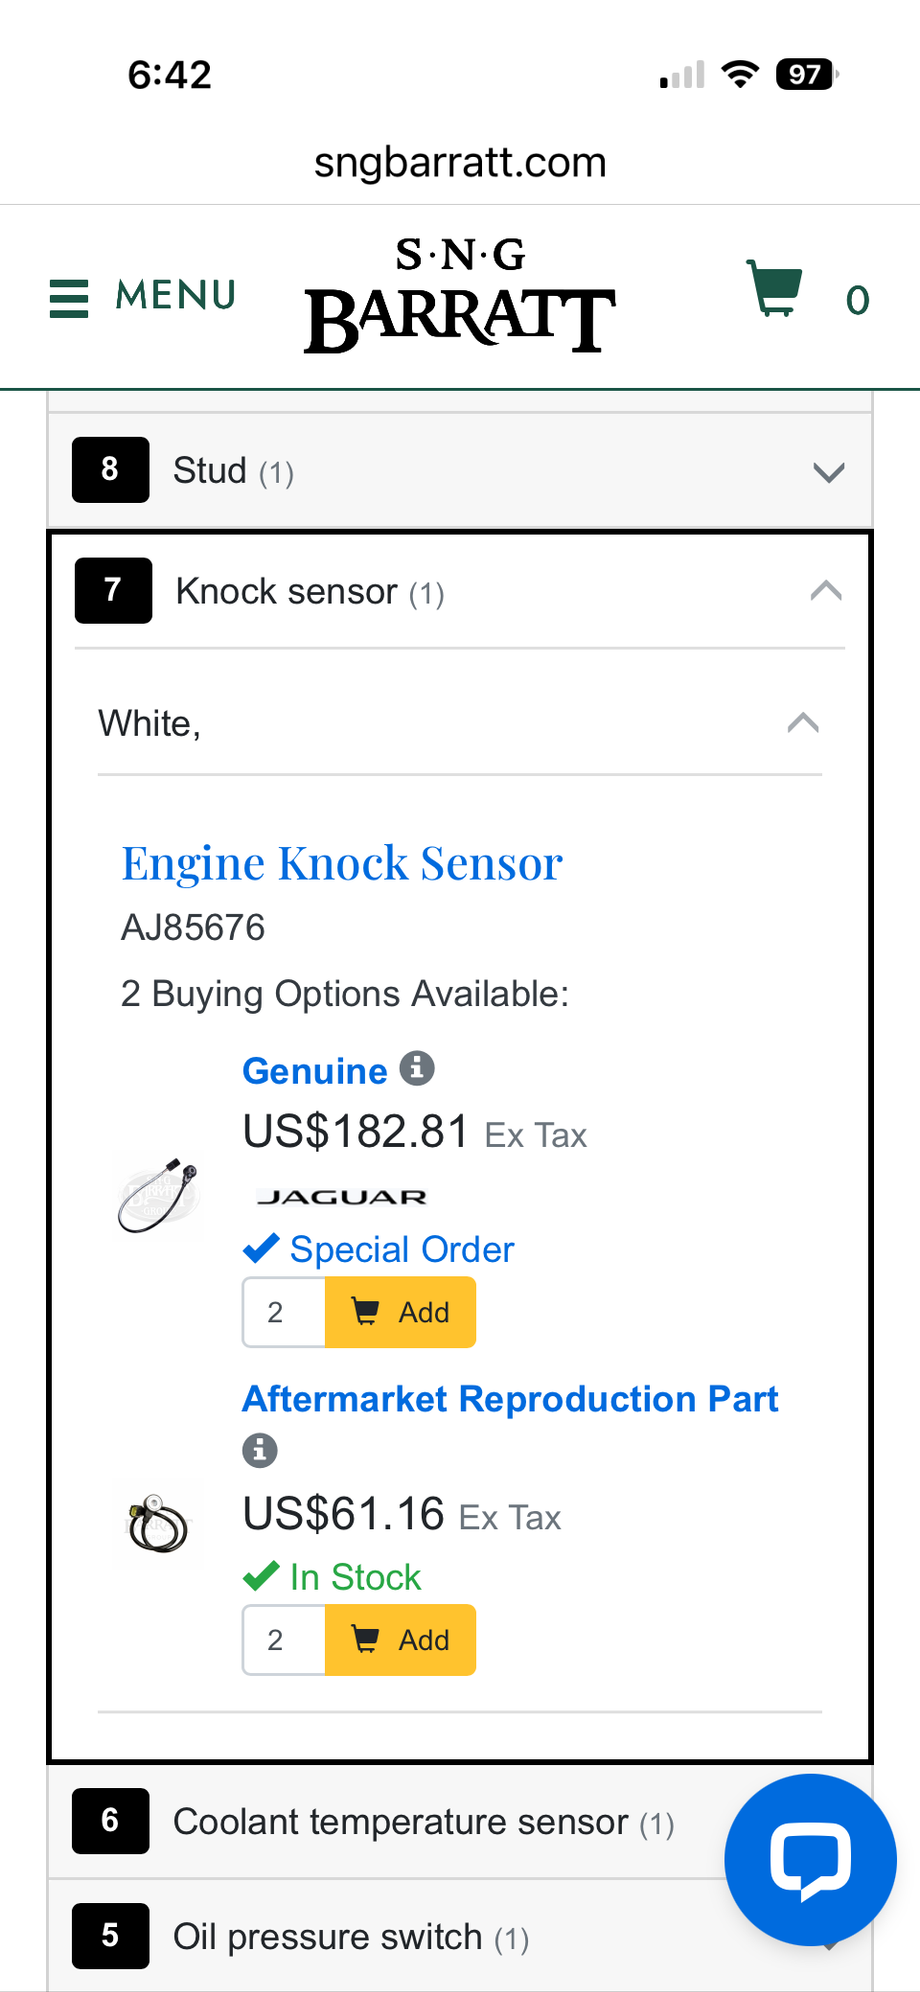Collapse the Knock sensor section
920x1992 pixels.
click(825, 591)
